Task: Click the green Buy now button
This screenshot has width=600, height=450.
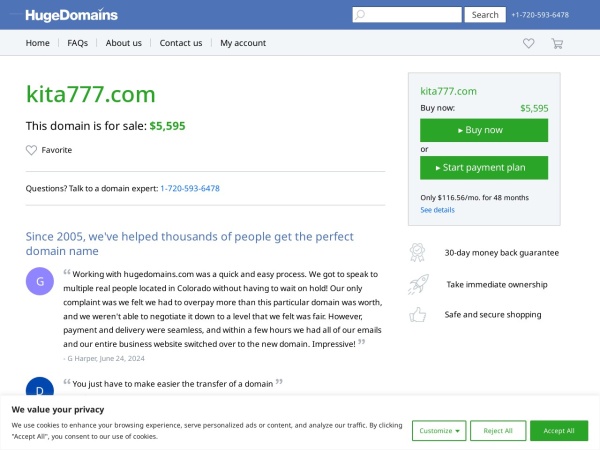Action: 484,130
